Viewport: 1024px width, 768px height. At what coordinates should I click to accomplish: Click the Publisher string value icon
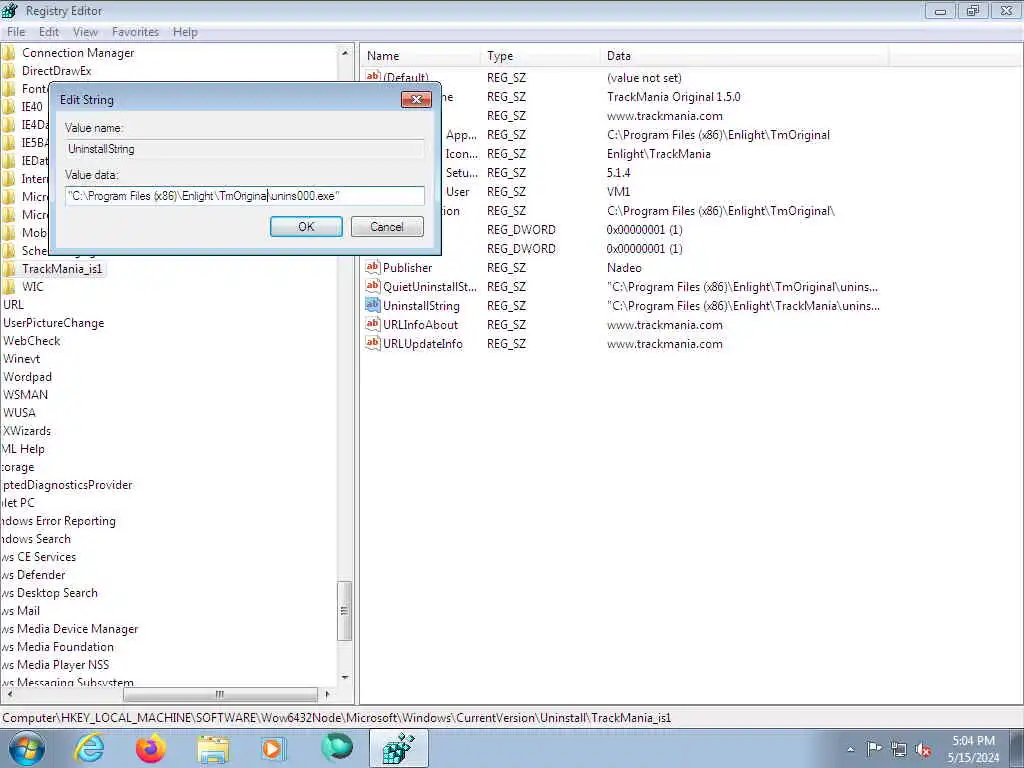(373, 267)
